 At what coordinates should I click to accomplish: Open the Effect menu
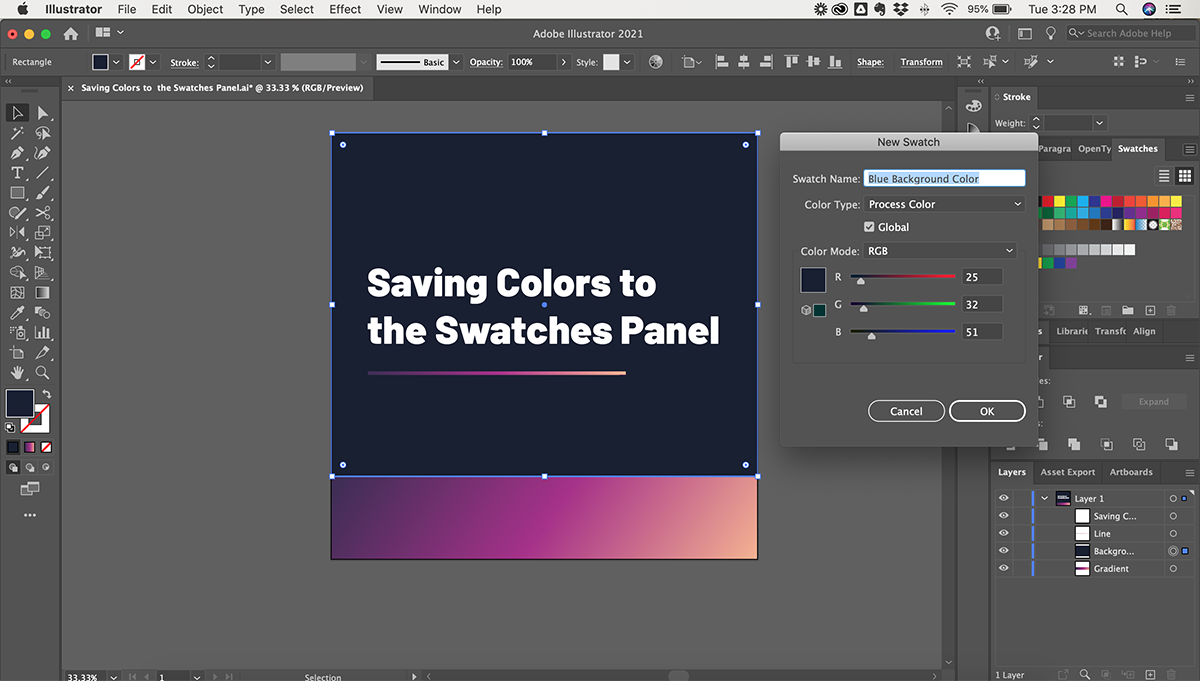pyautogui.click(x=345, y=9)
